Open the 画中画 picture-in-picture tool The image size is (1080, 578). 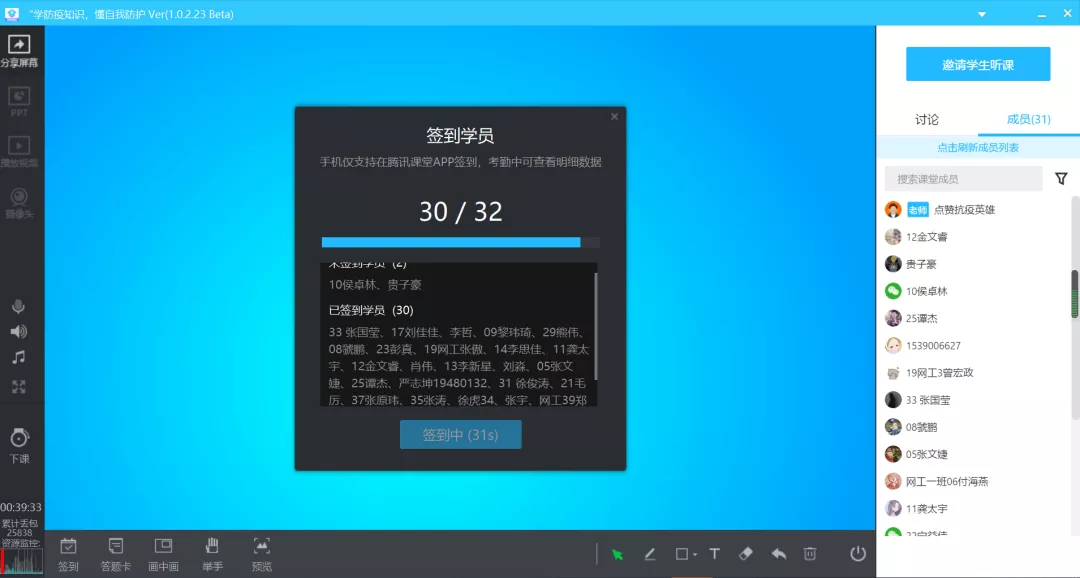[x=163, y=553]
